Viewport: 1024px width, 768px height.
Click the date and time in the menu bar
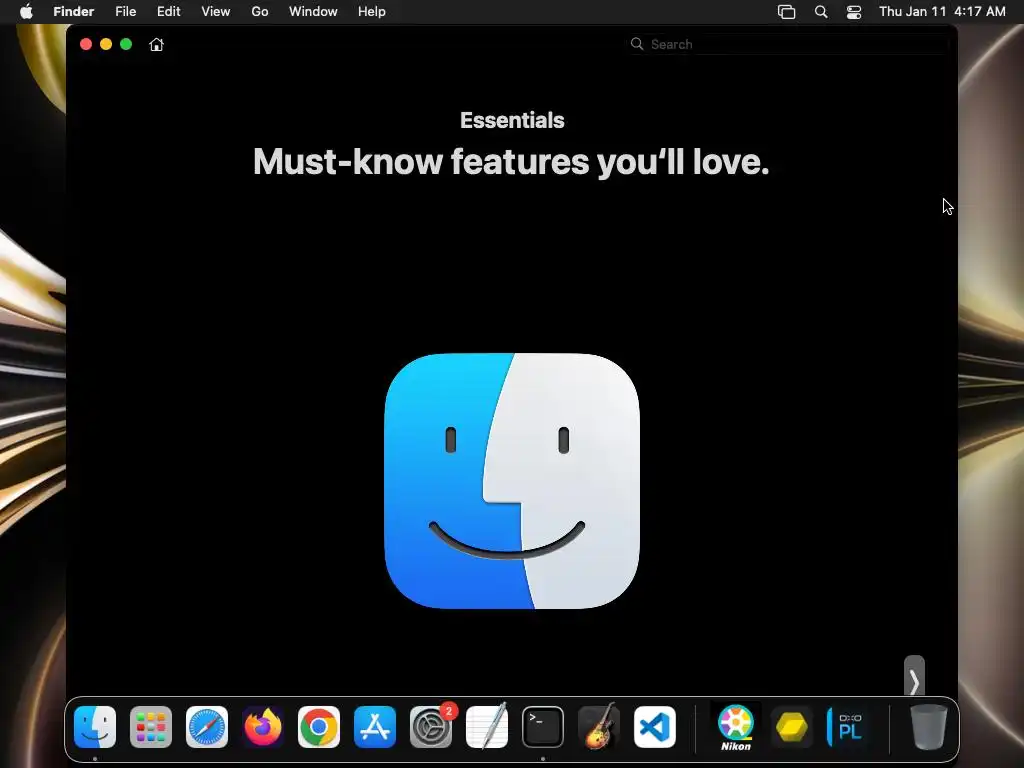[x=942, y=12]
